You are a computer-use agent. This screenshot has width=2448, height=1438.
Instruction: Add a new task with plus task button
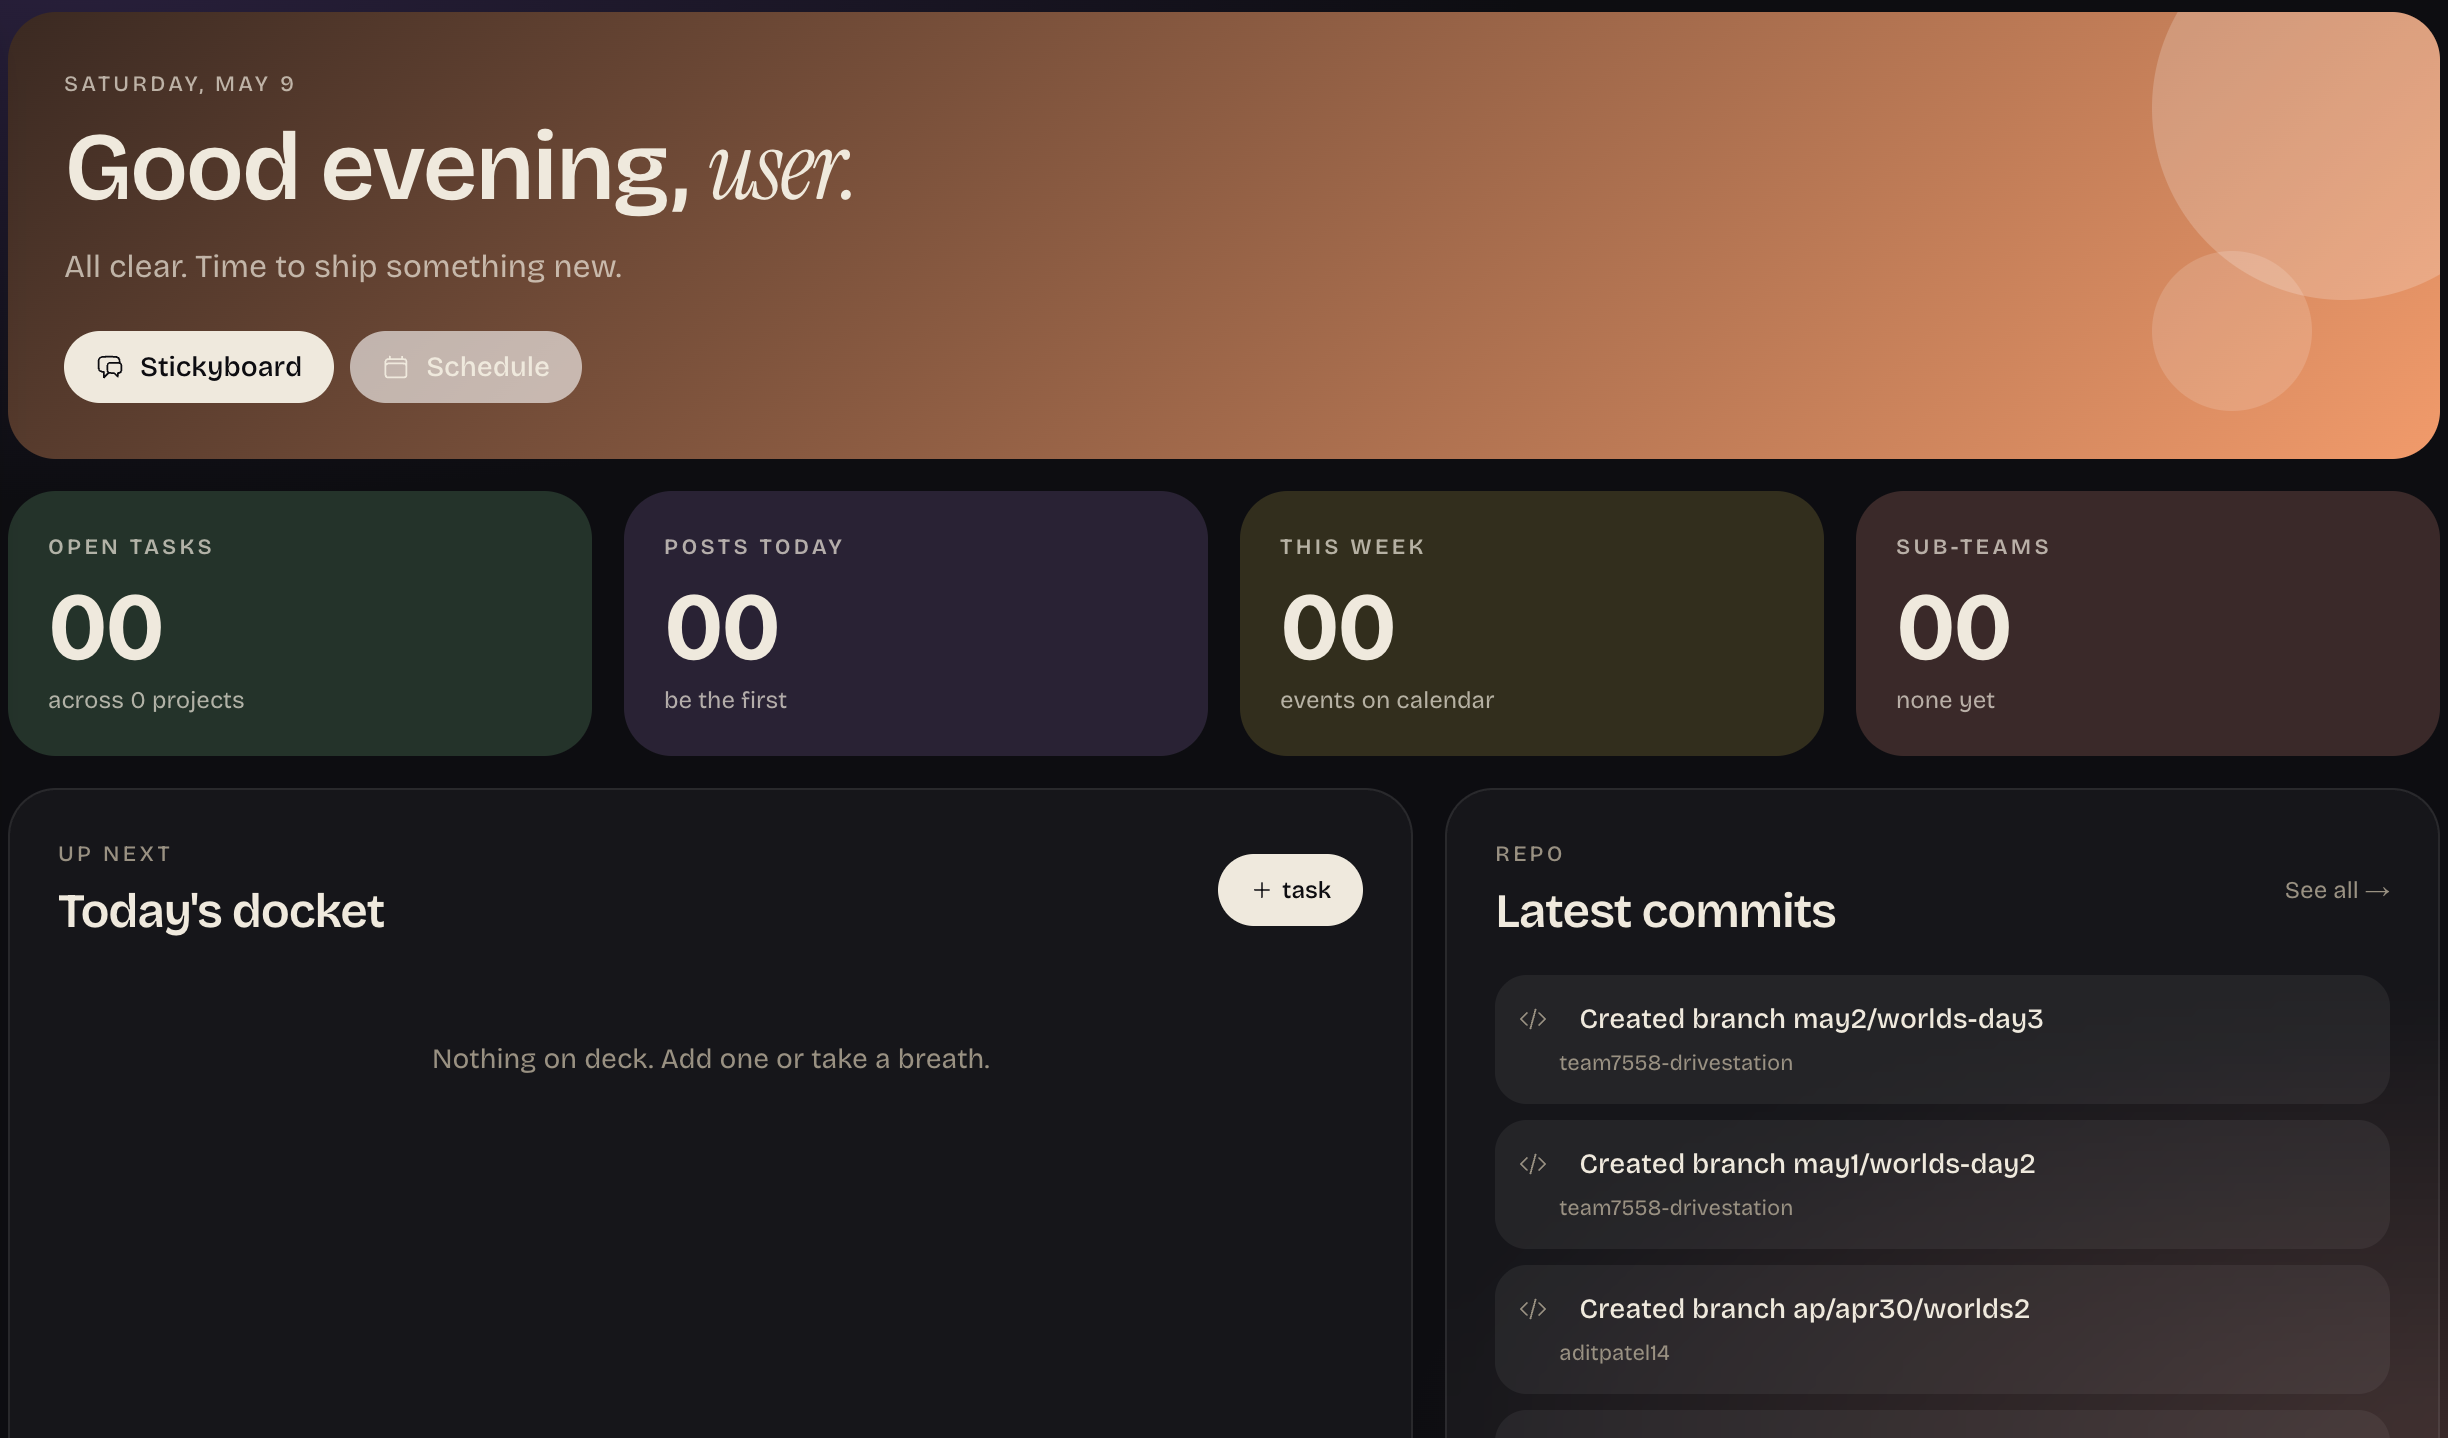pyautogui.click(x=1290, y=890)
